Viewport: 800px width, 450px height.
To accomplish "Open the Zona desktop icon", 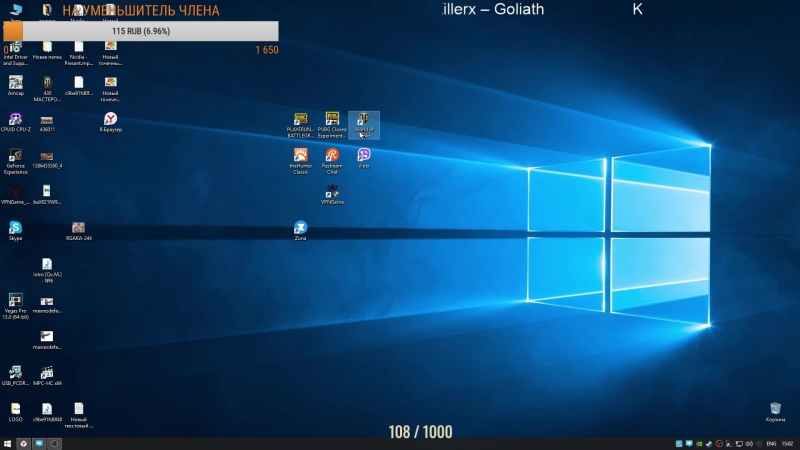I will tap(300, 228).
